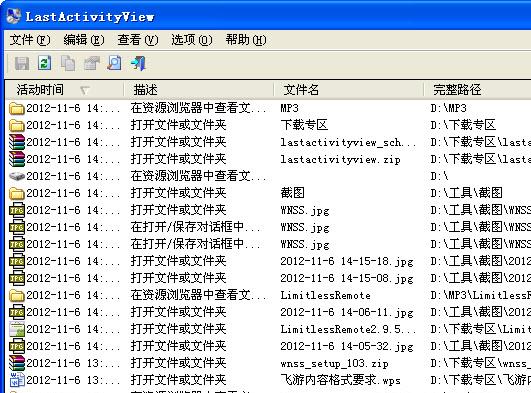Click the path D:\工具\截图 in the 截图 row
531x393 pixels.
(x=467, y=193)
